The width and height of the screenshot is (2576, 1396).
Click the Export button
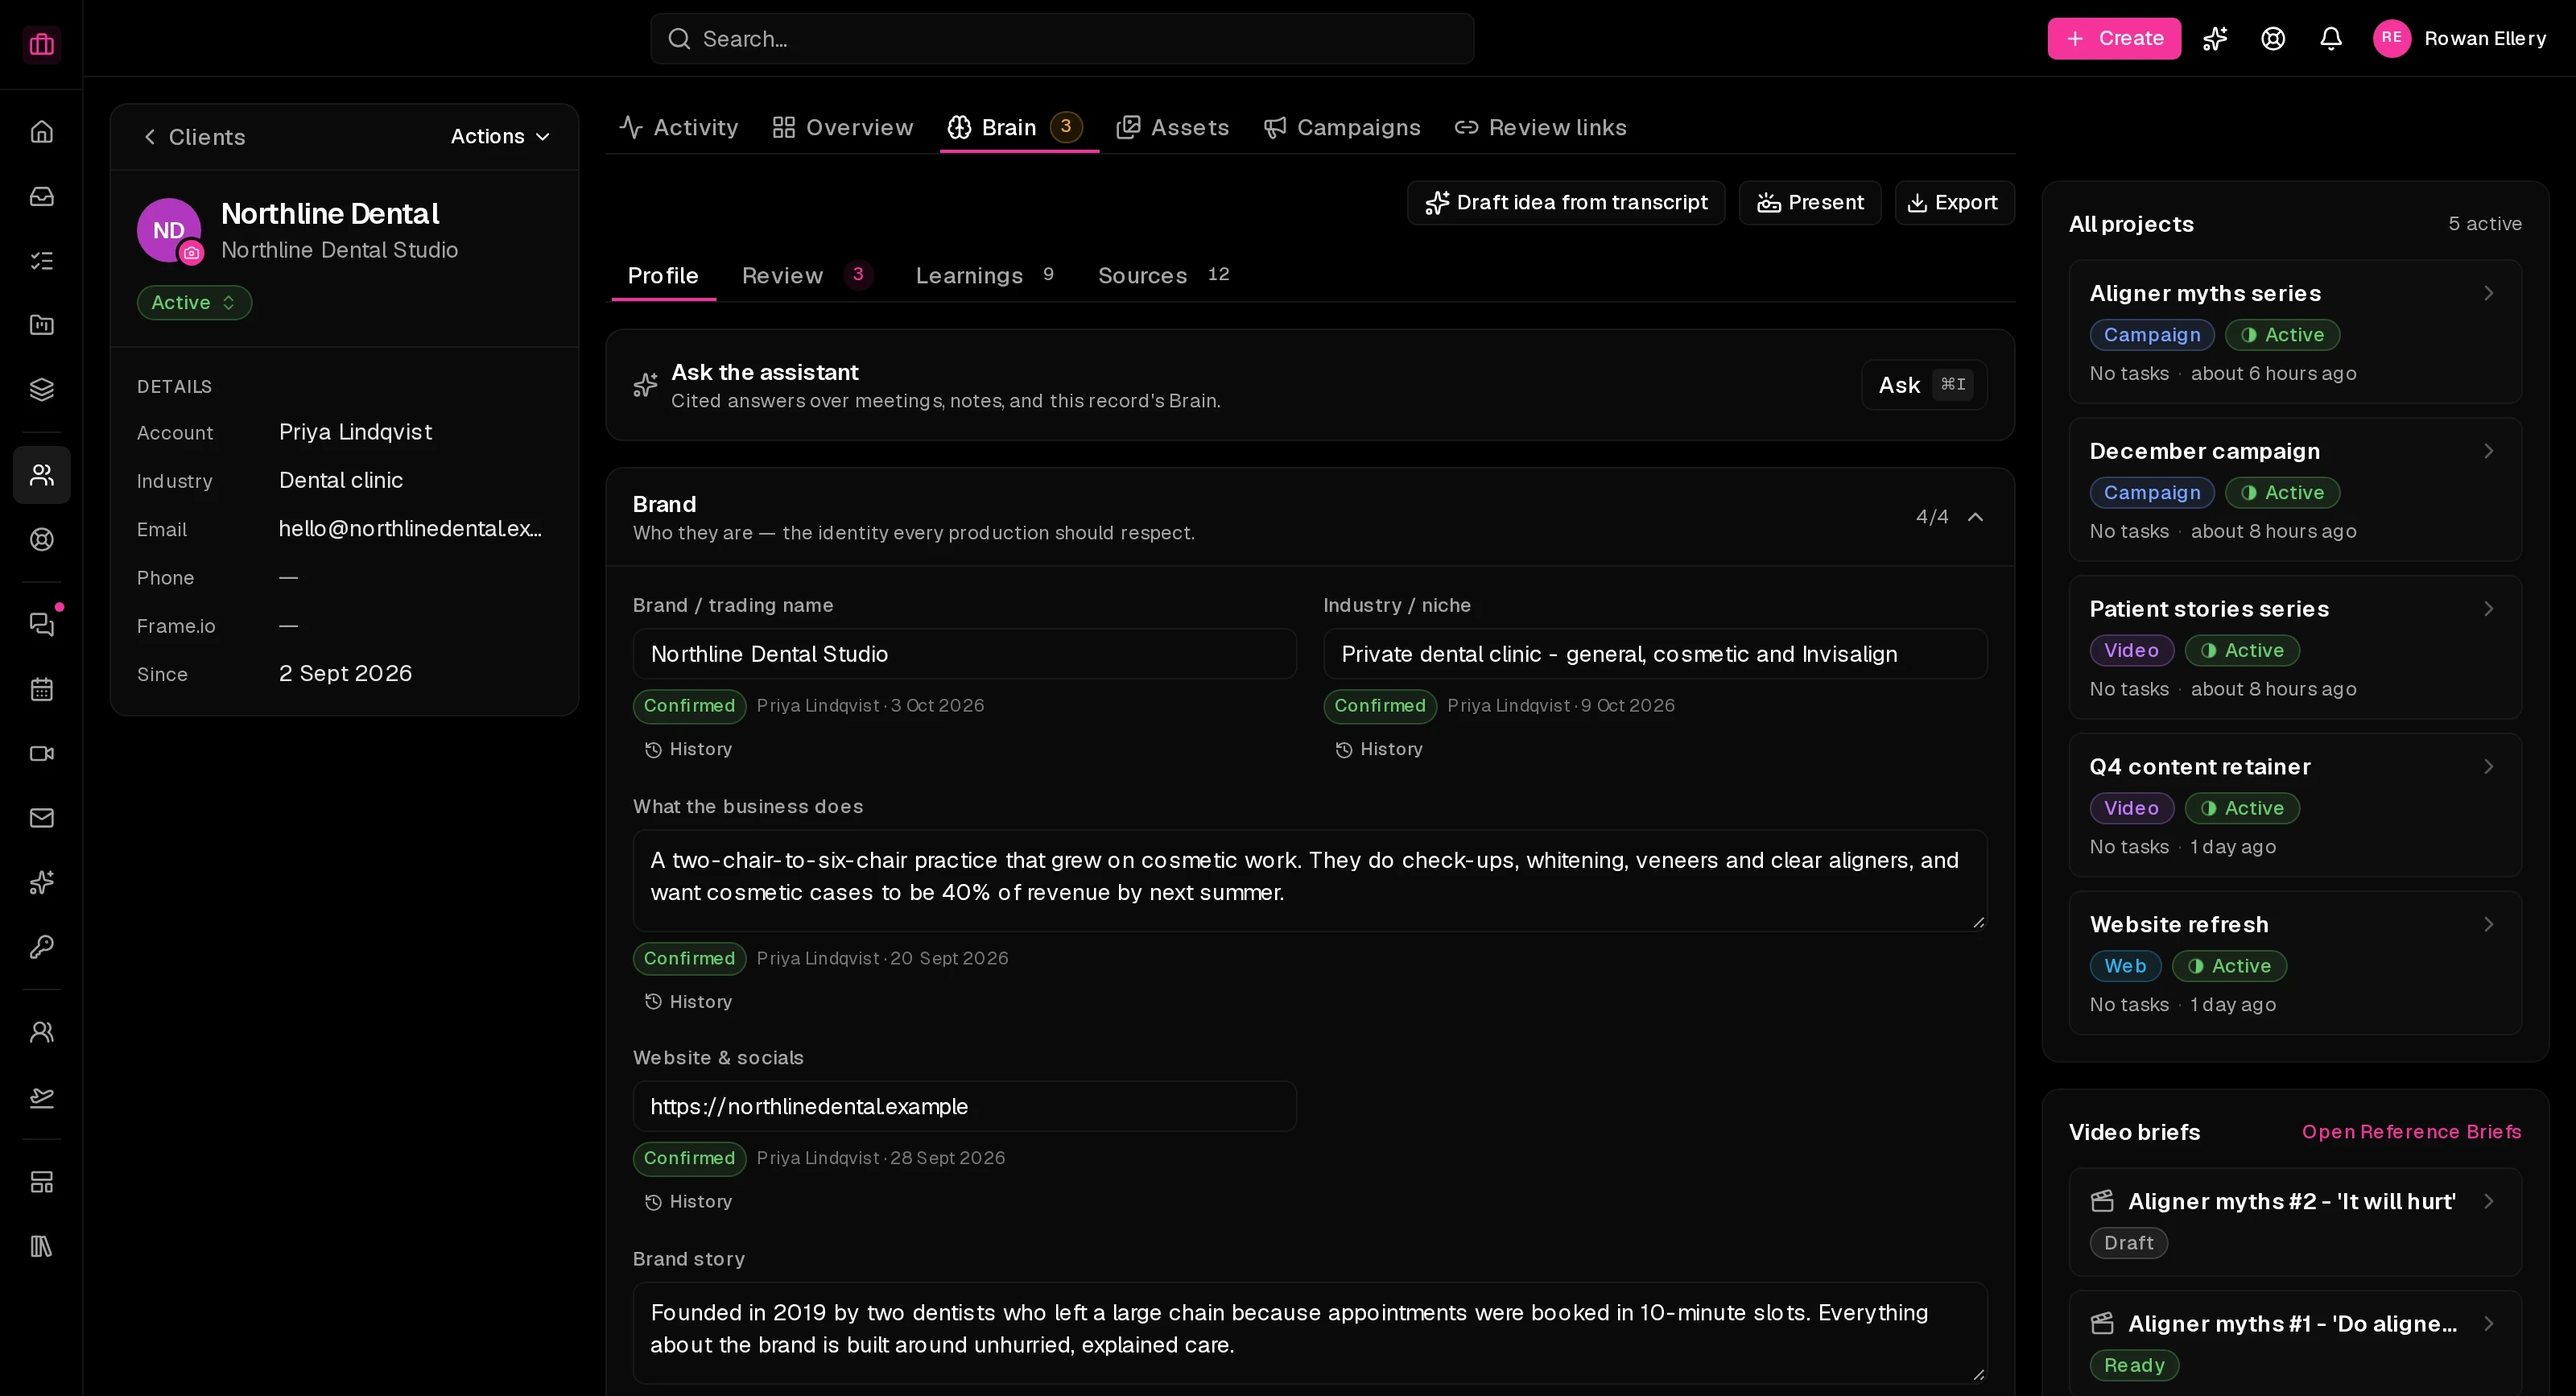(1954, 203)
